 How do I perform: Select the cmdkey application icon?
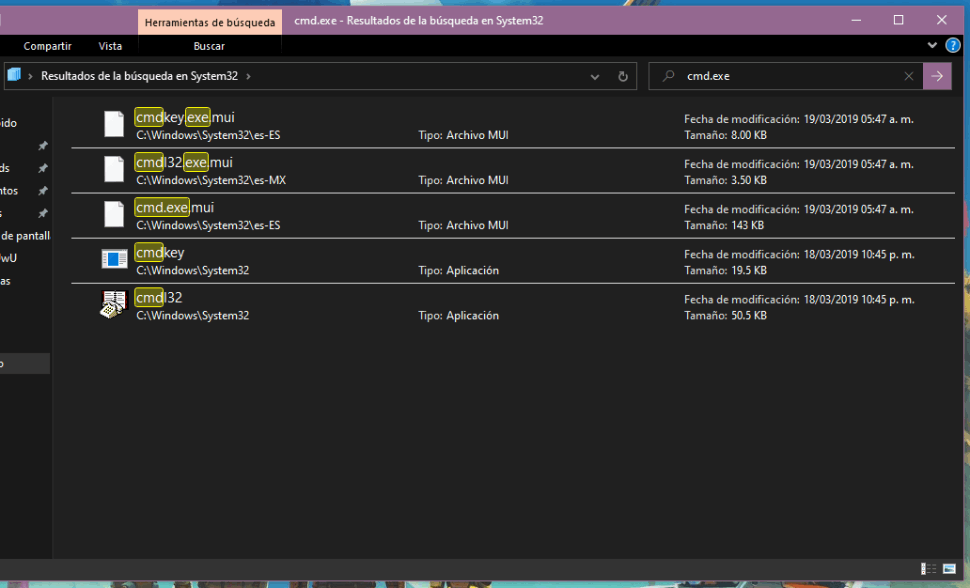(114, 259)
